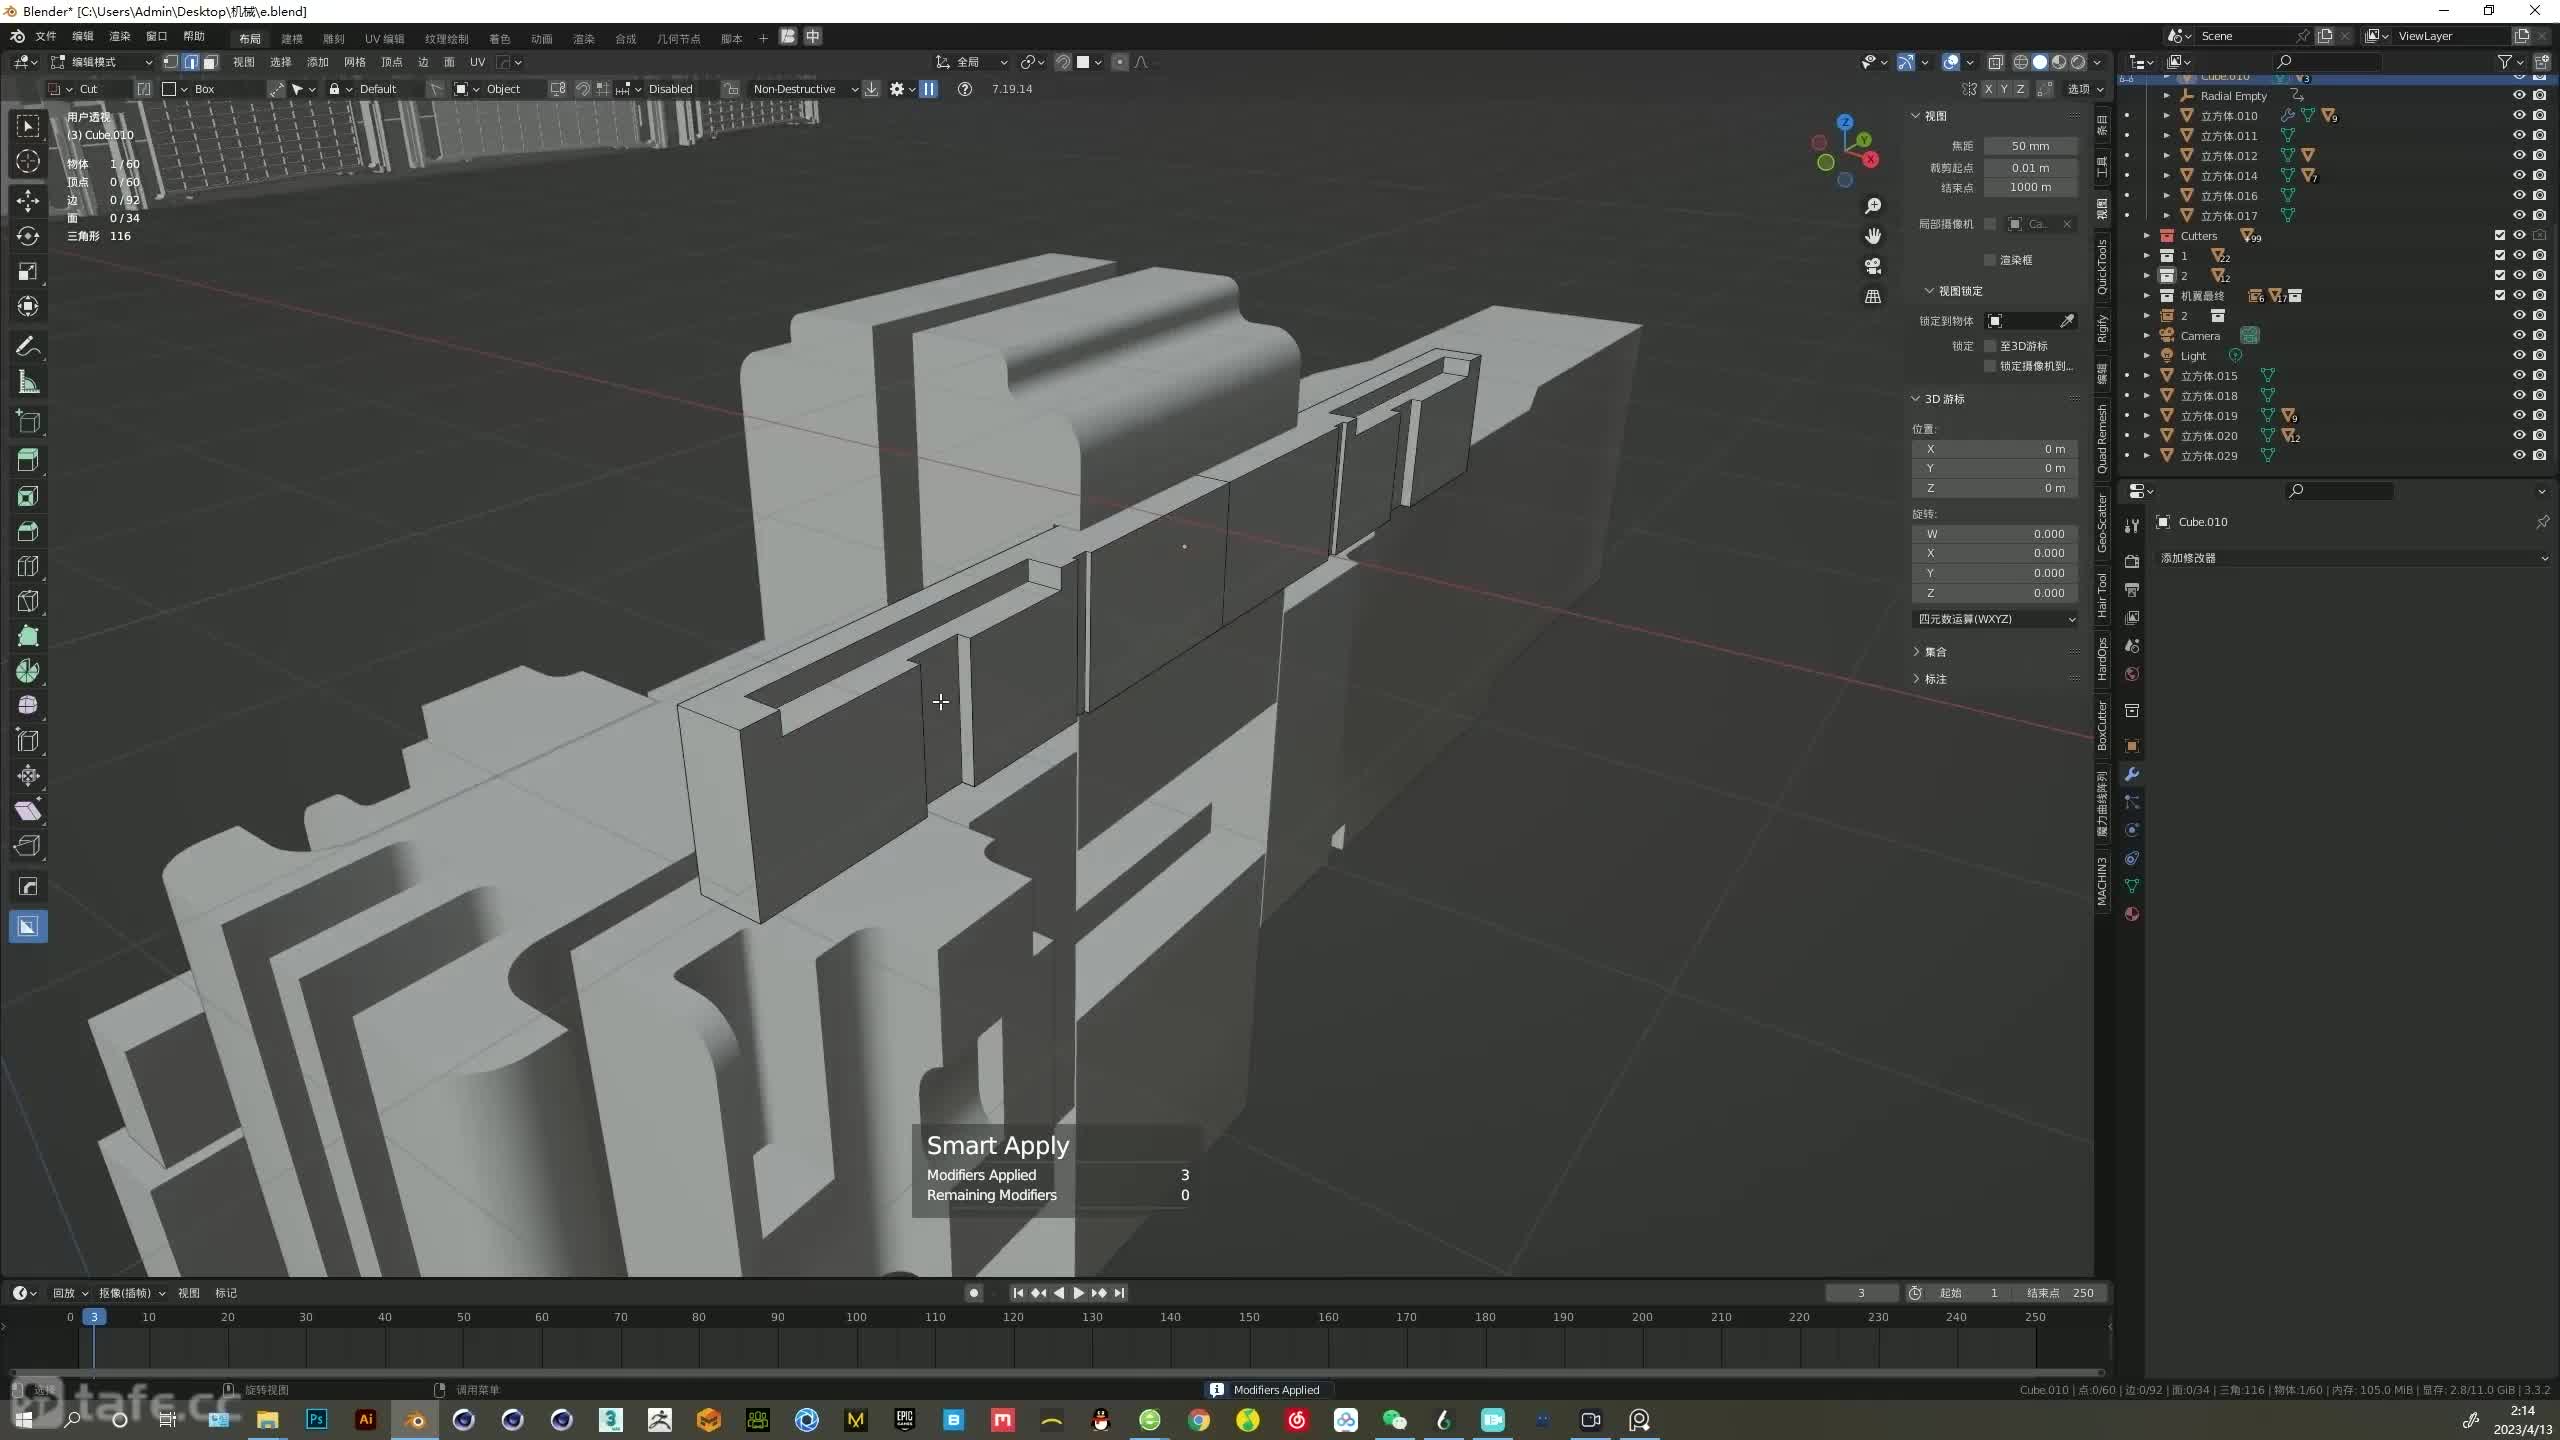
Task: Open the 文件 menu
Action: (x=46, y=36)
